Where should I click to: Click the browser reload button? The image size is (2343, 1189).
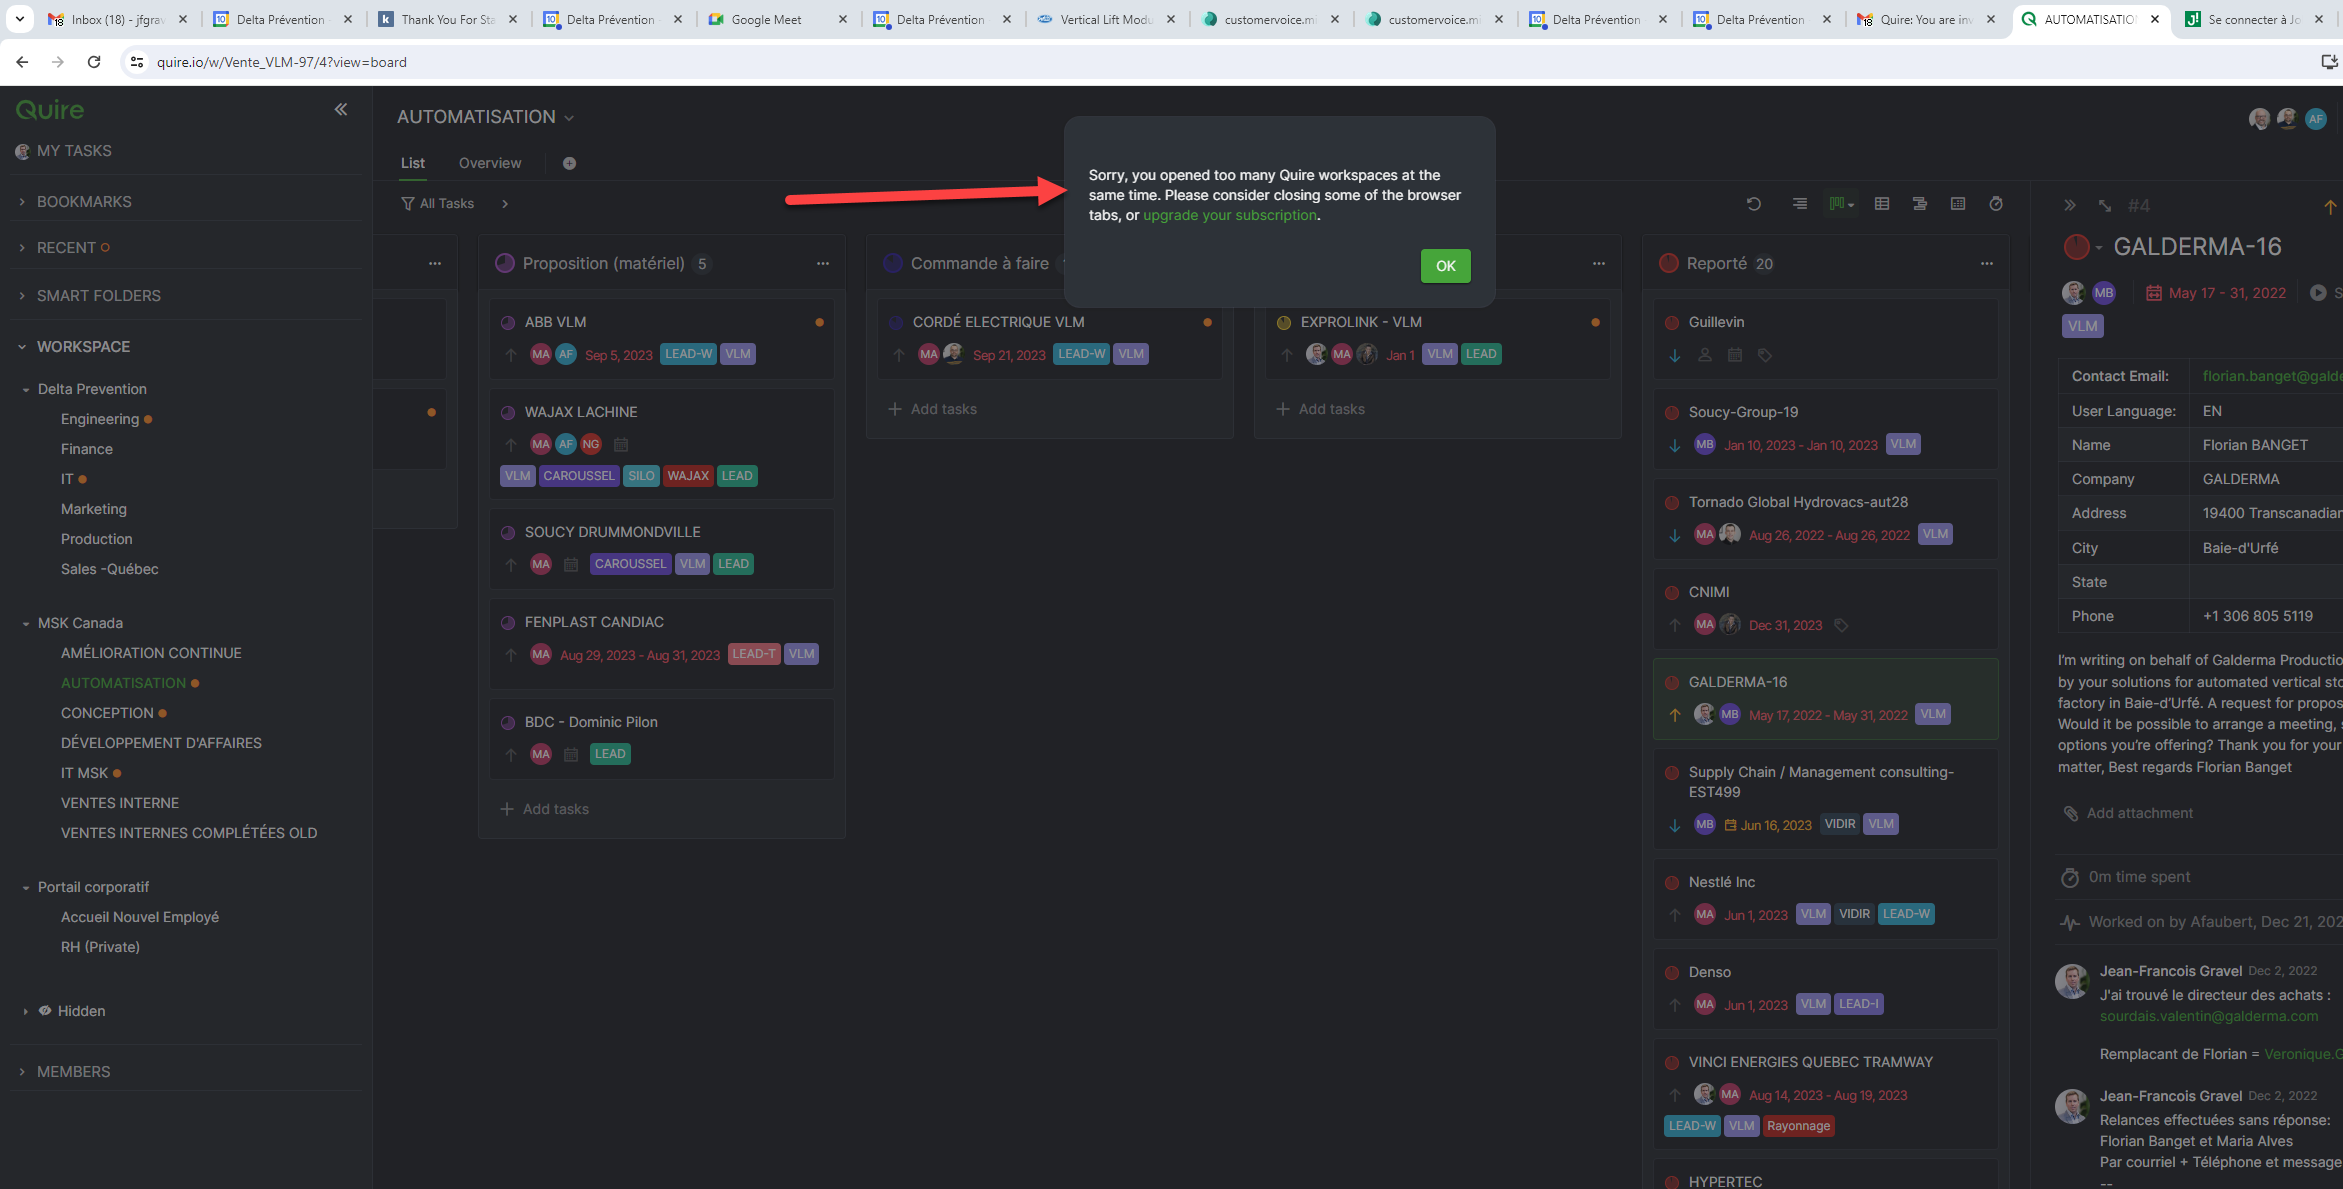(94, 62)
